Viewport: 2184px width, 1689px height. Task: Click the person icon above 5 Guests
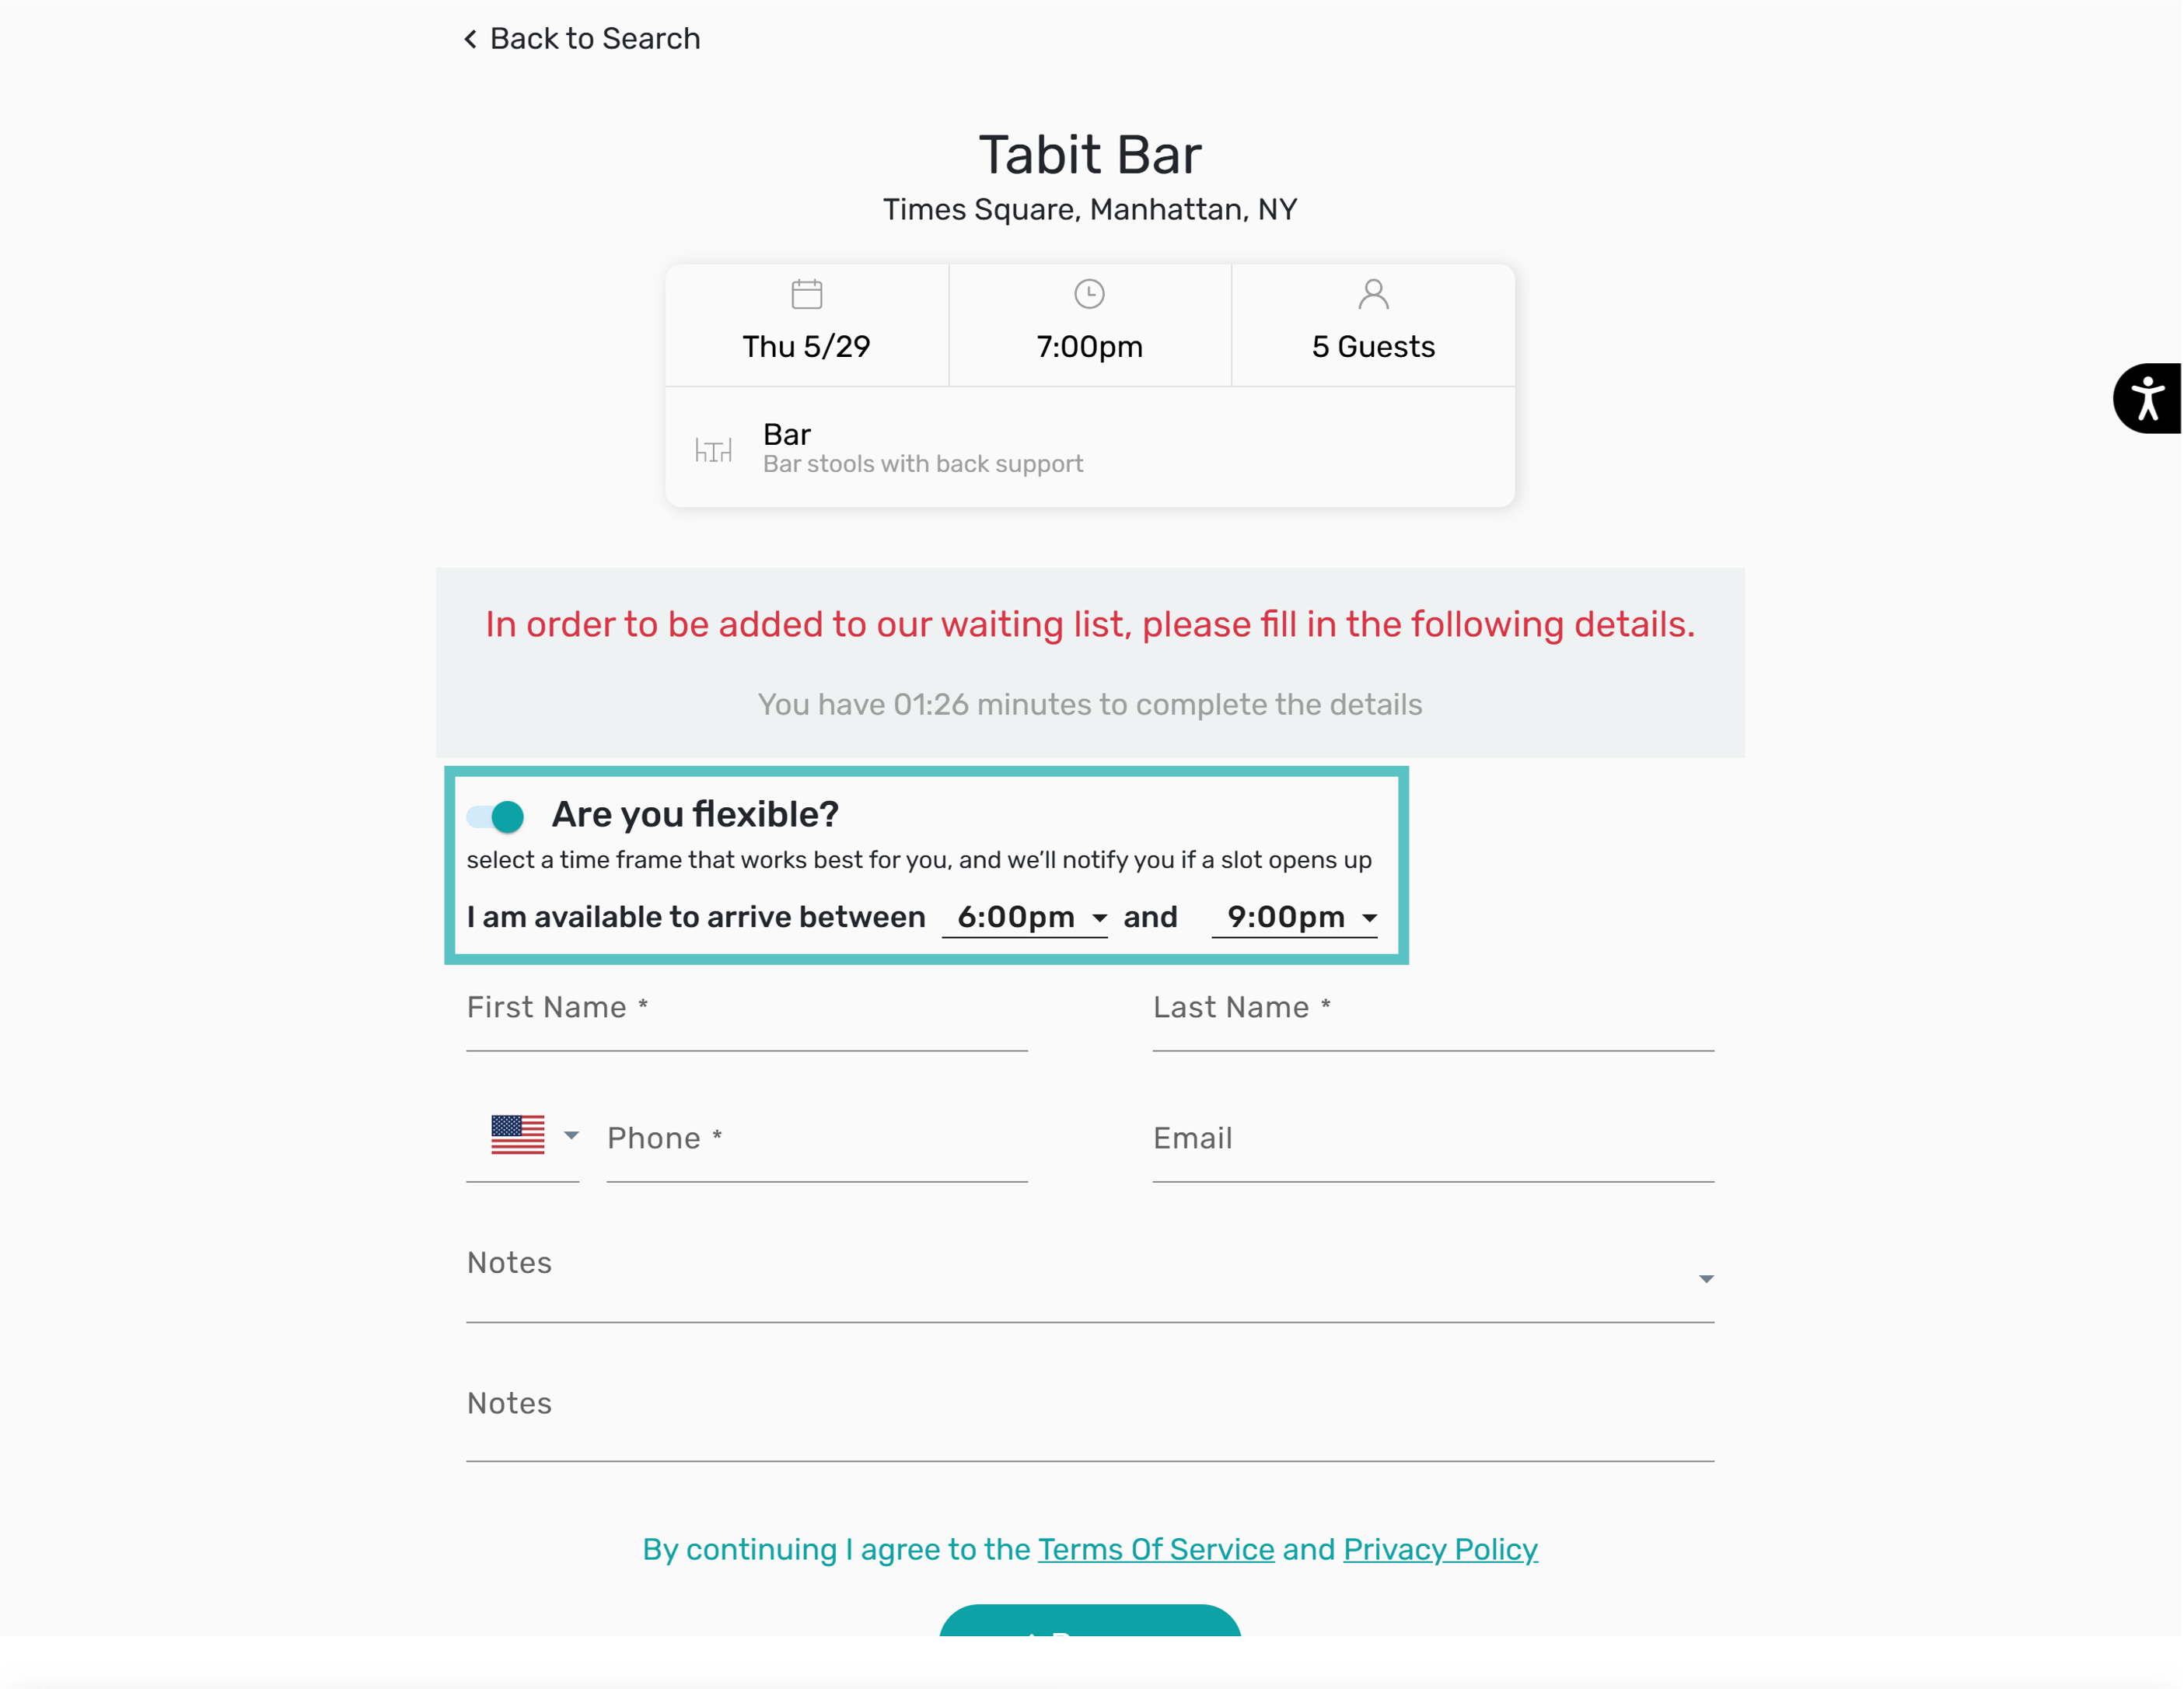(1373, 294)
